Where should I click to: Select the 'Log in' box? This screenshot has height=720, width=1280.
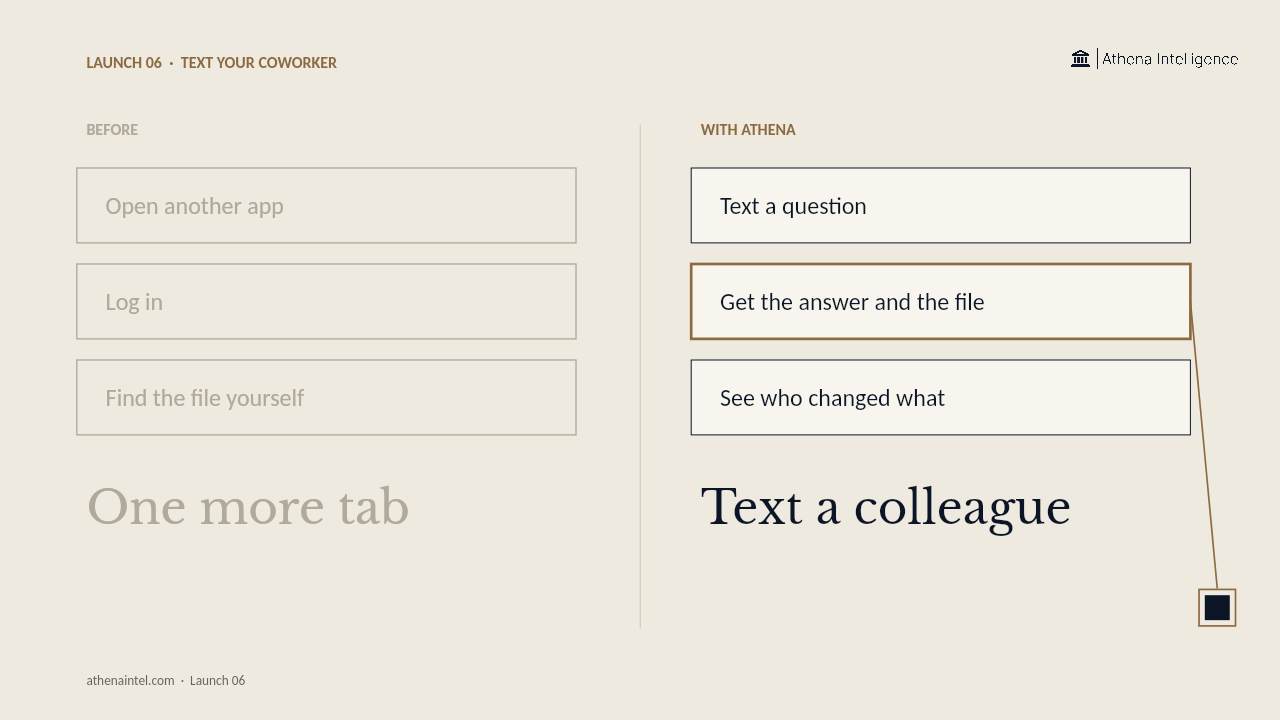[326, 301]
